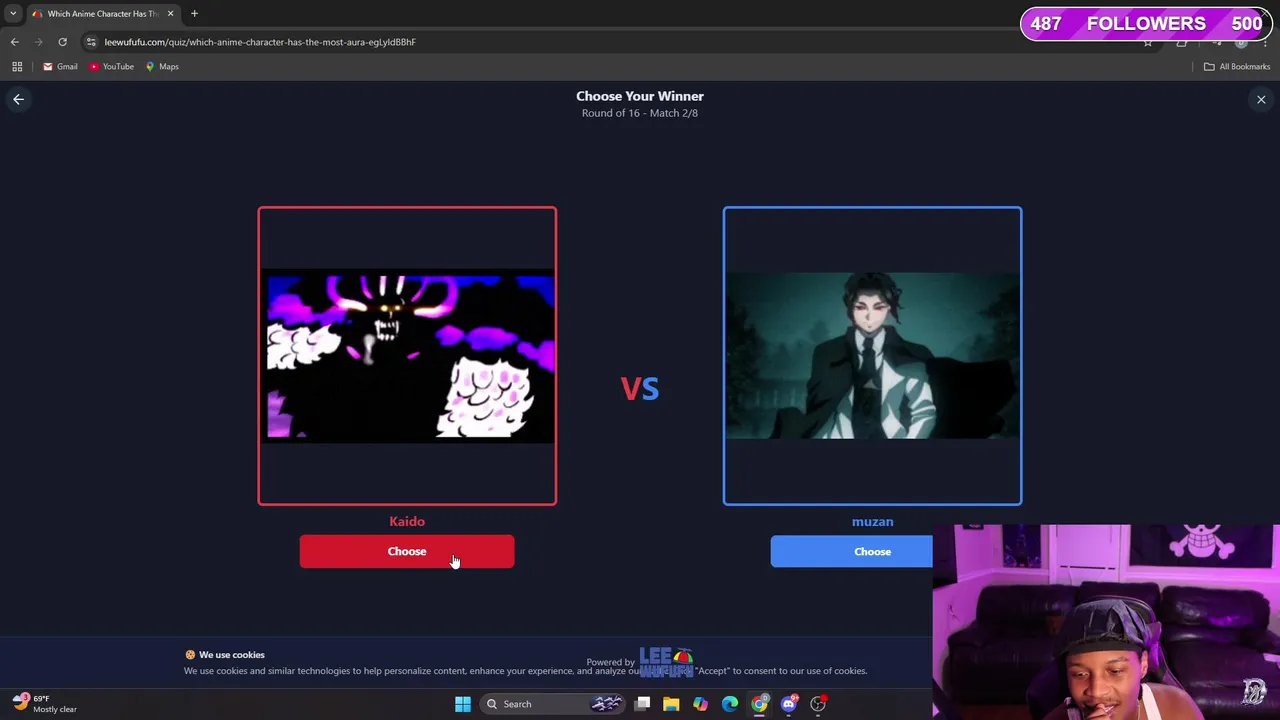Open a new browser tab
Viewport: 1280px width, 720px height.
[194, 14]
